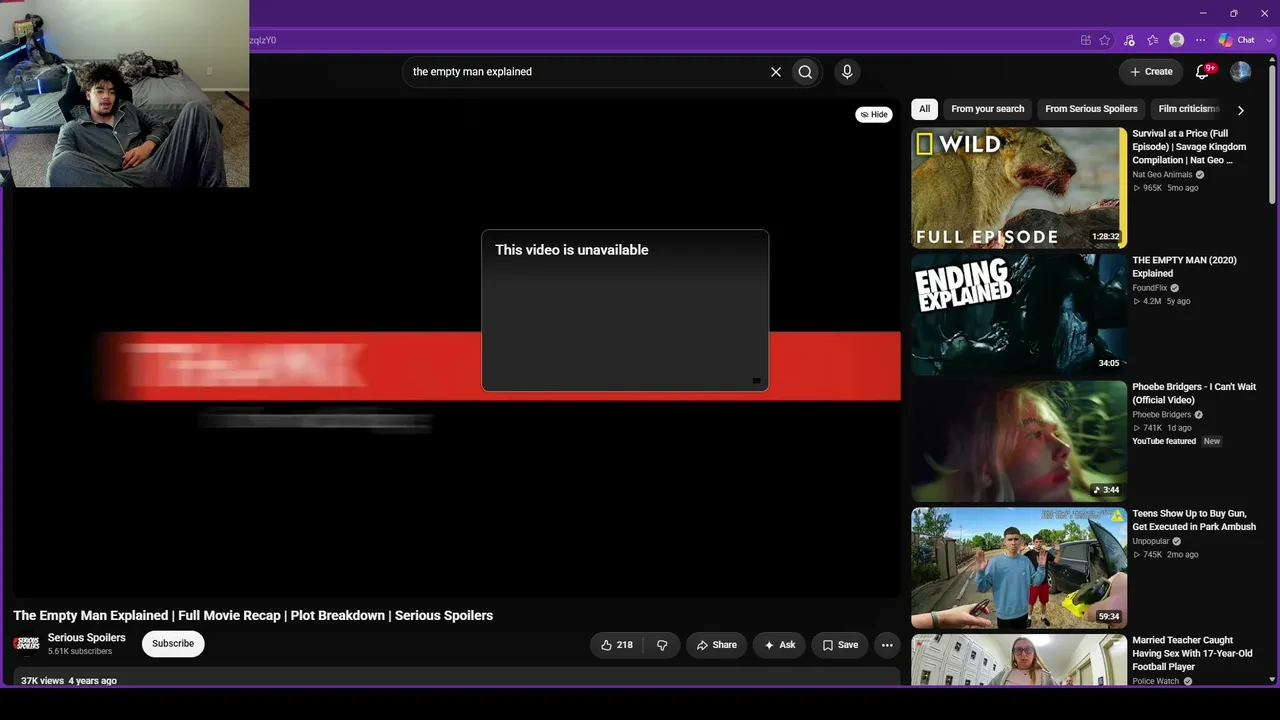
Task: Open the browser apps icon in the address bar
Action: 1085,40
